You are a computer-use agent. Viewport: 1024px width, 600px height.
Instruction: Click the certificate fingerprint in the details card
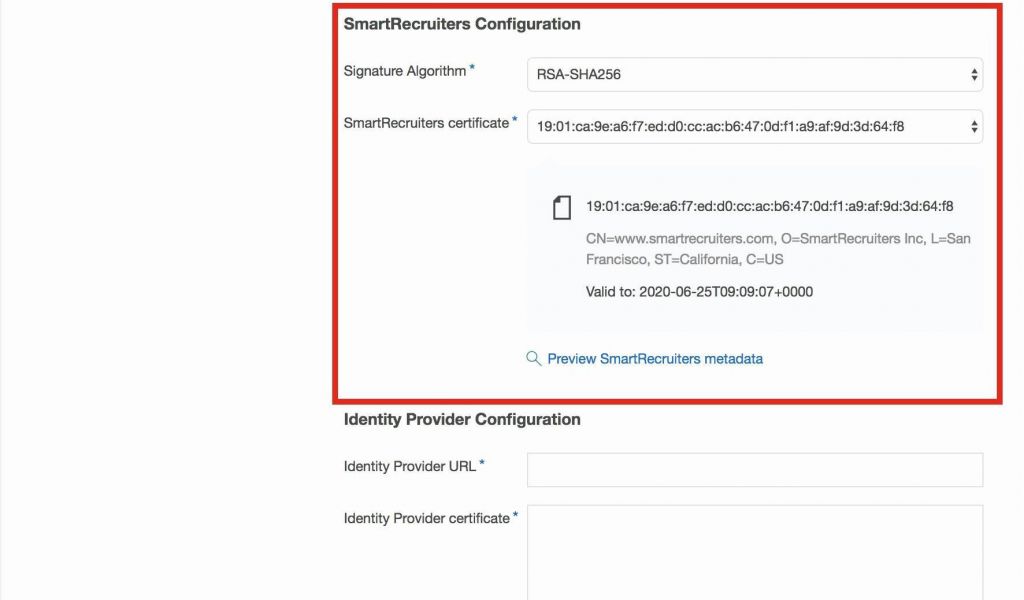coord(769,206)
